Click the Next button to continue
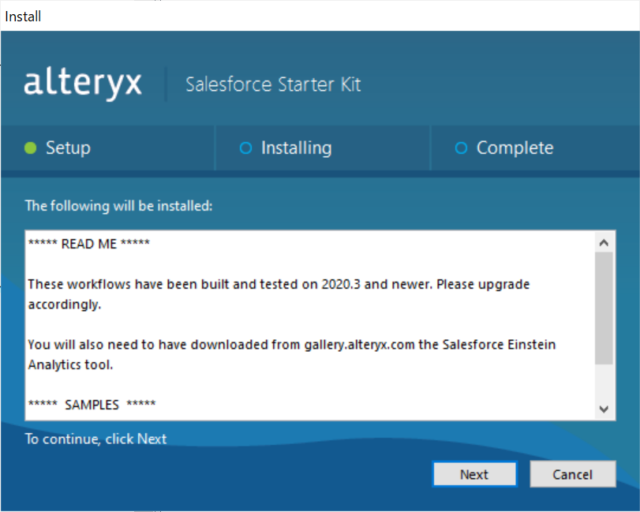Screen dimensions: 640x512 pos(474,474)
